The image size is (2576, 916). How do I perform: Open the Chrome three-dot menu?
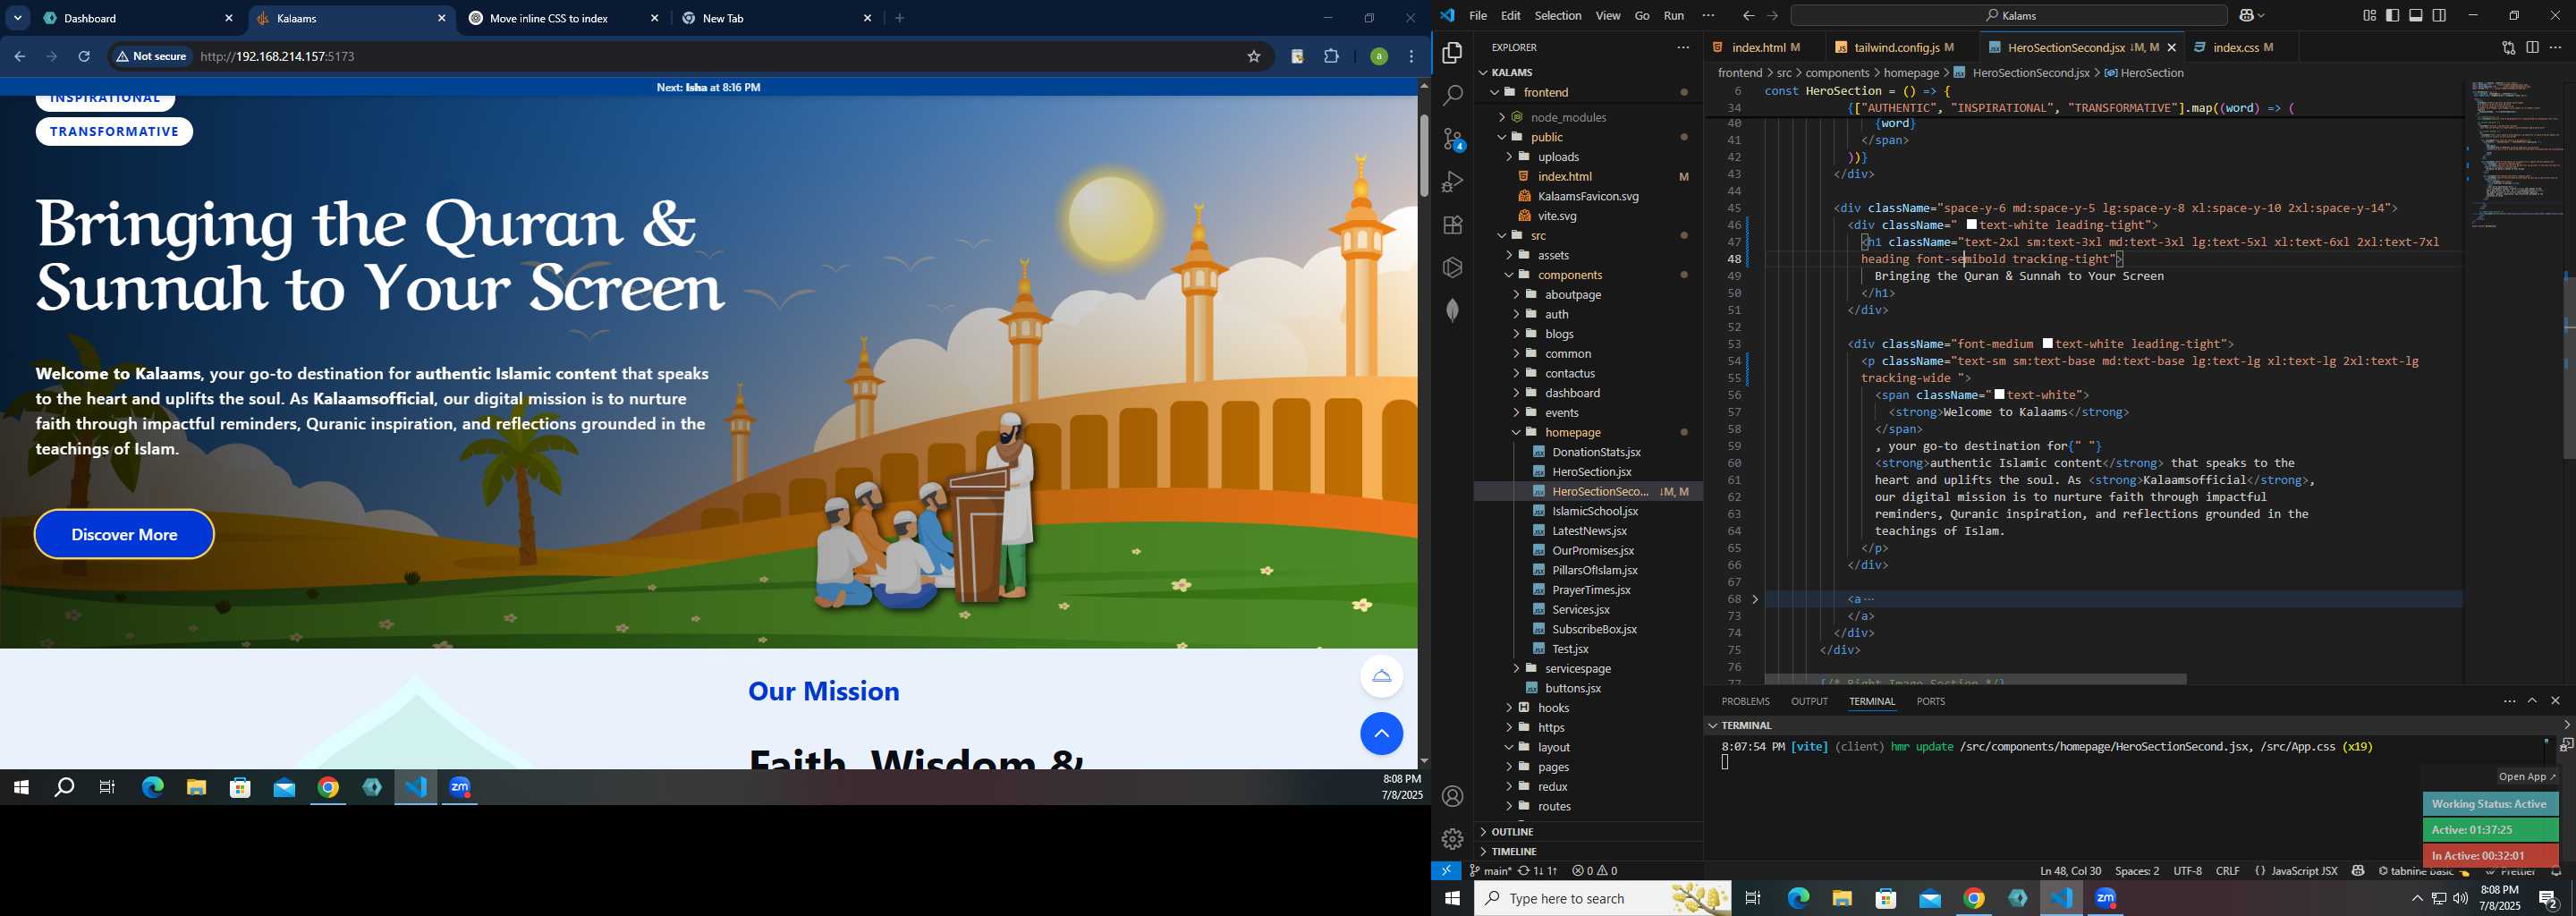(1412, 57)
